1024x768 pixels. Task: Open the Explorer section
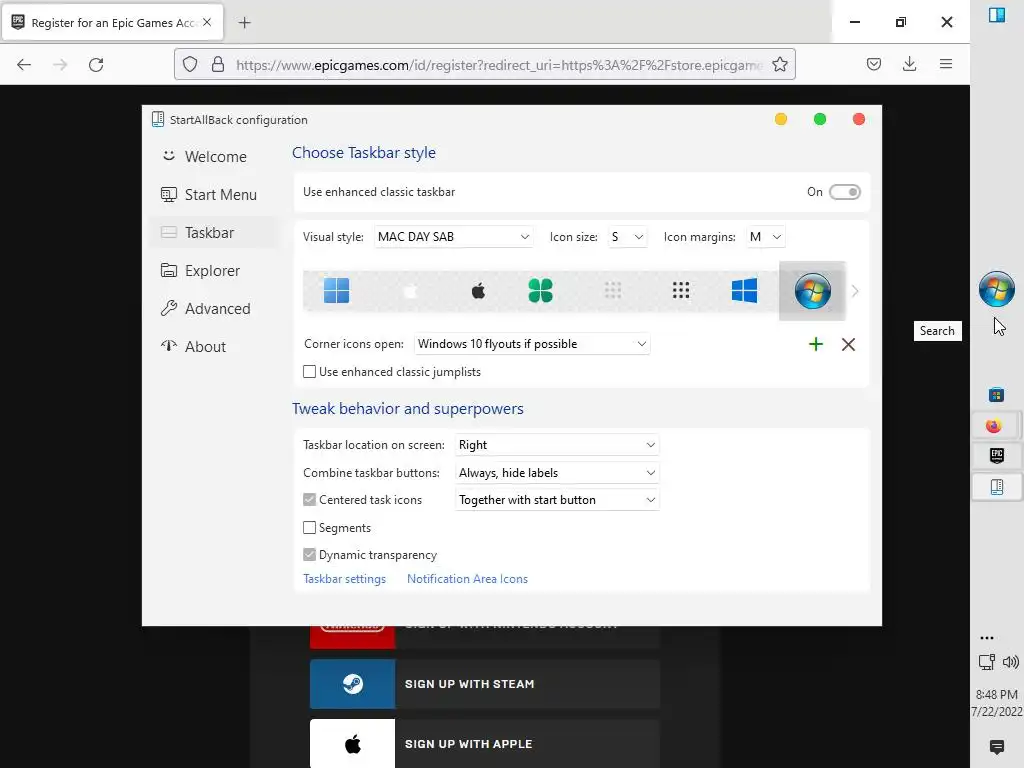click(x=213, y=270)
